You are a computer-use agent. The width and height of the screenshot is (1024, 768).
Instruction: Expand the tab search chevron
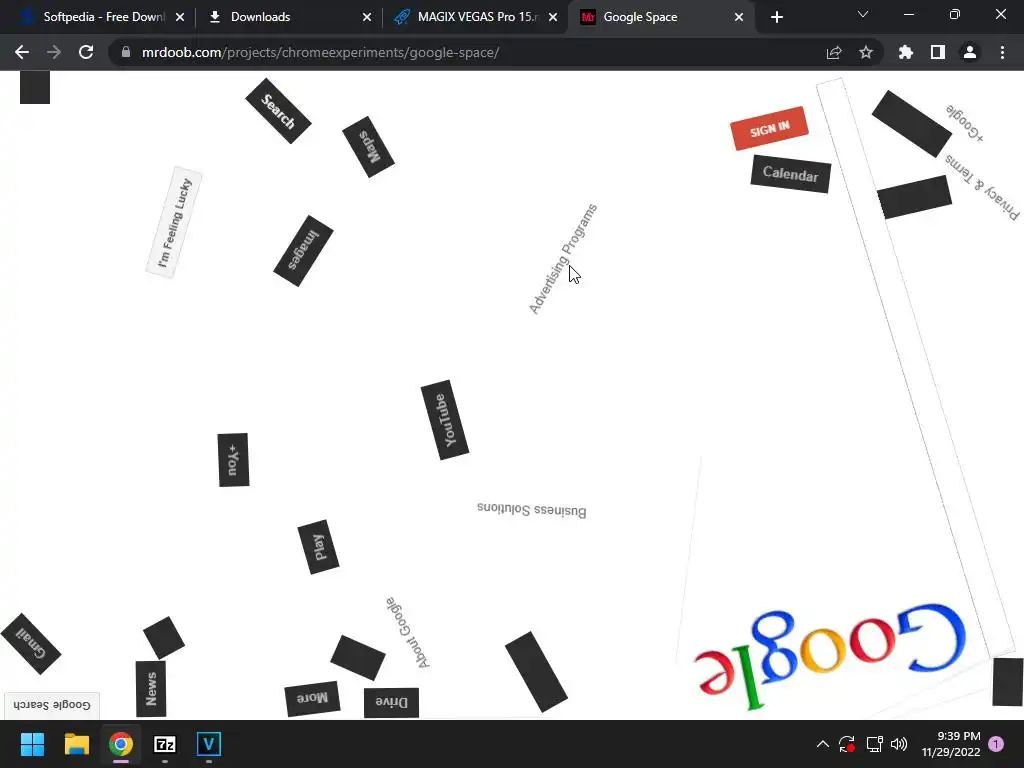(x=863, y=14)
